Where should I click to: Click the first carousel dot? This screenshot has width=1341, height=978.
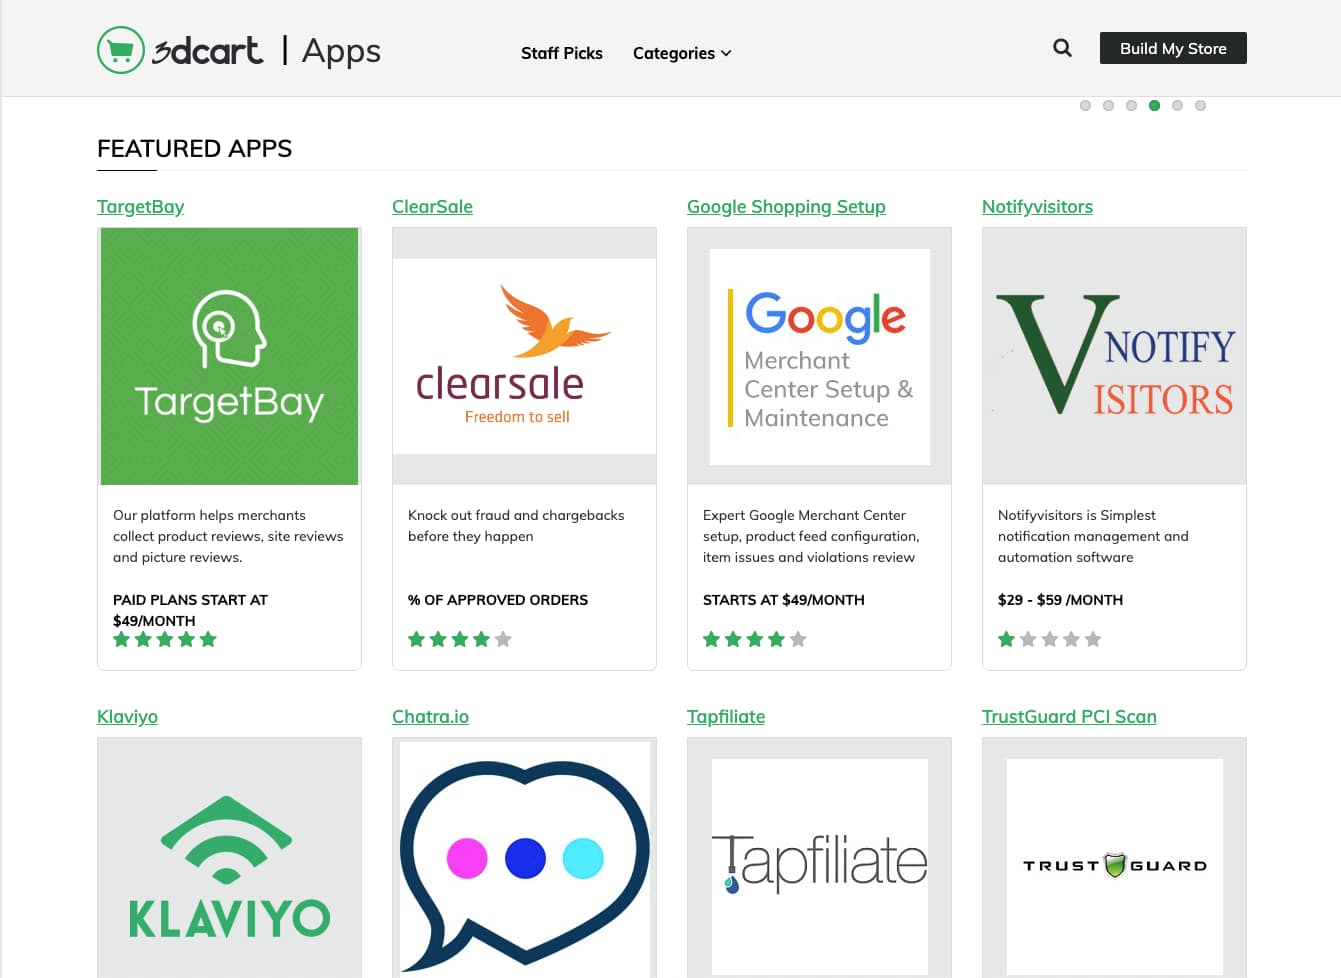tap(1085, 105)
